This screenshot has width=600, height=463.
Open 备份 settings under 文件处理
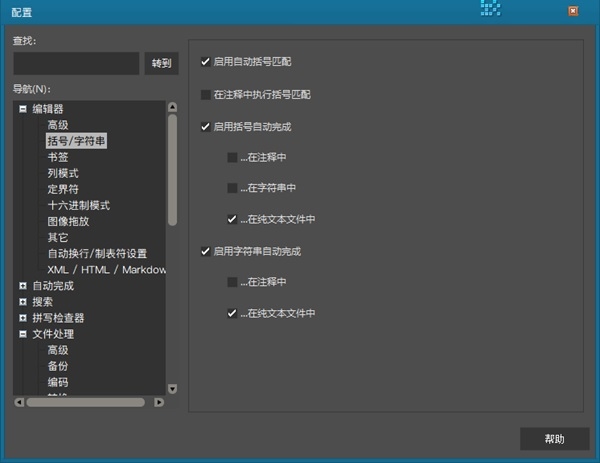point(58,366)
